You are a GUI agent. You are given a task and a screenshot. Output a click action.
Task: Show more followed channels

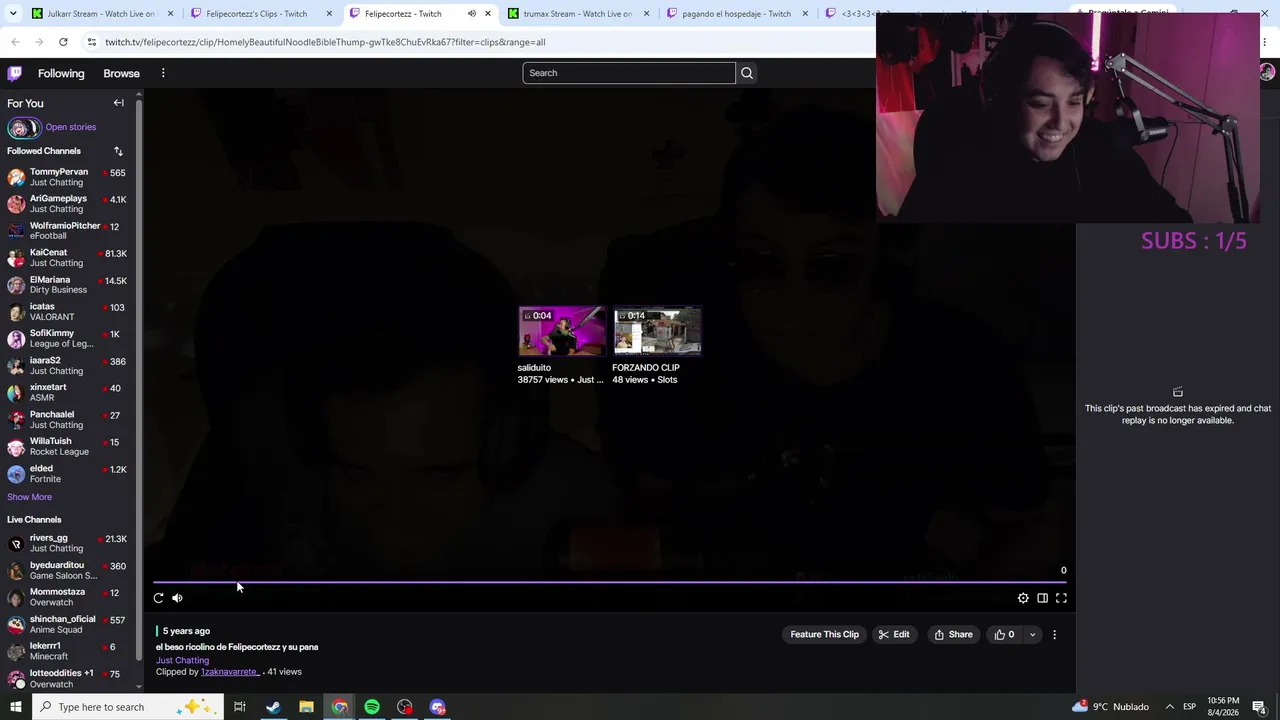[x=29, y=497]
